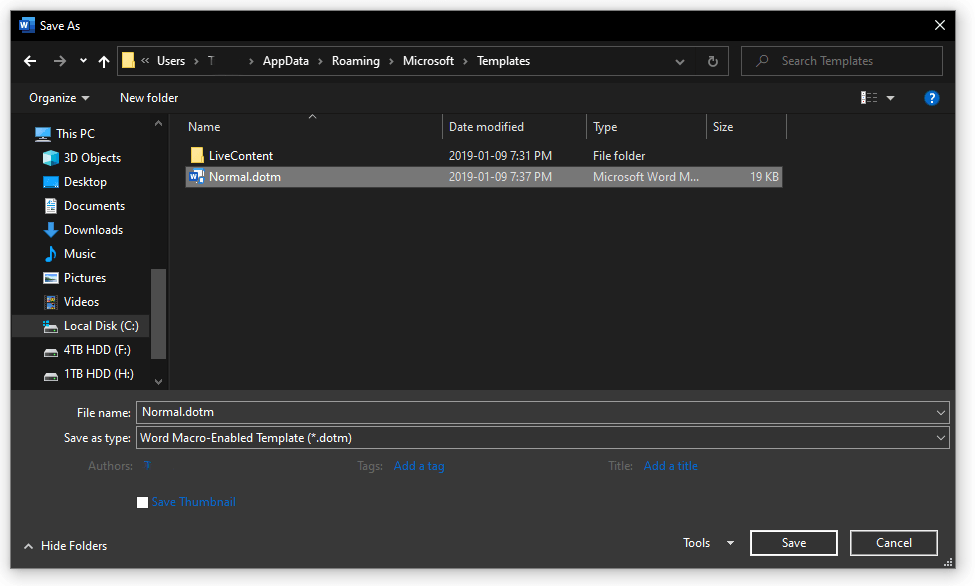Screen dimensions: 975x586
Task: Click the navigation pane scroll down arrow
Action: pos(159,381)
